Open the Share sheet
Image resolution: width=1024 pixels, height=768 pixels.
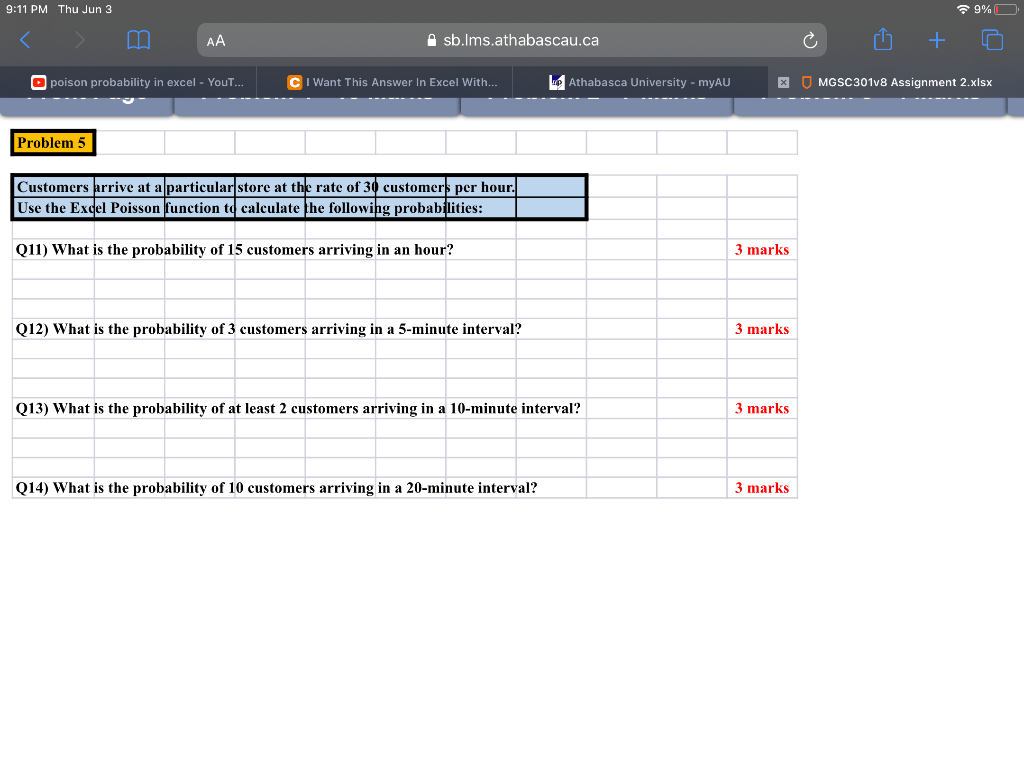pos(883,39)
